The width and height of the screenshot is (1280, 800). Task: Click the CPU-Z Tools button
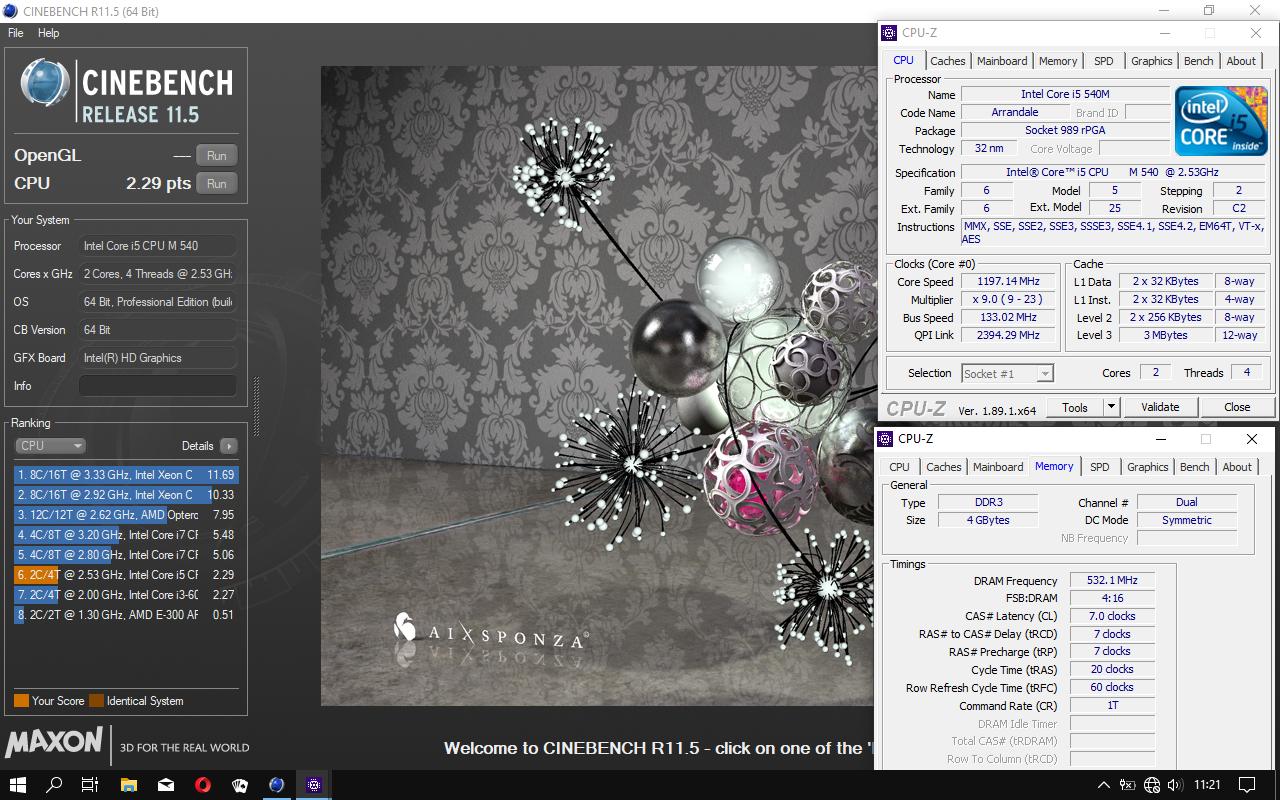coord(1075,407)
